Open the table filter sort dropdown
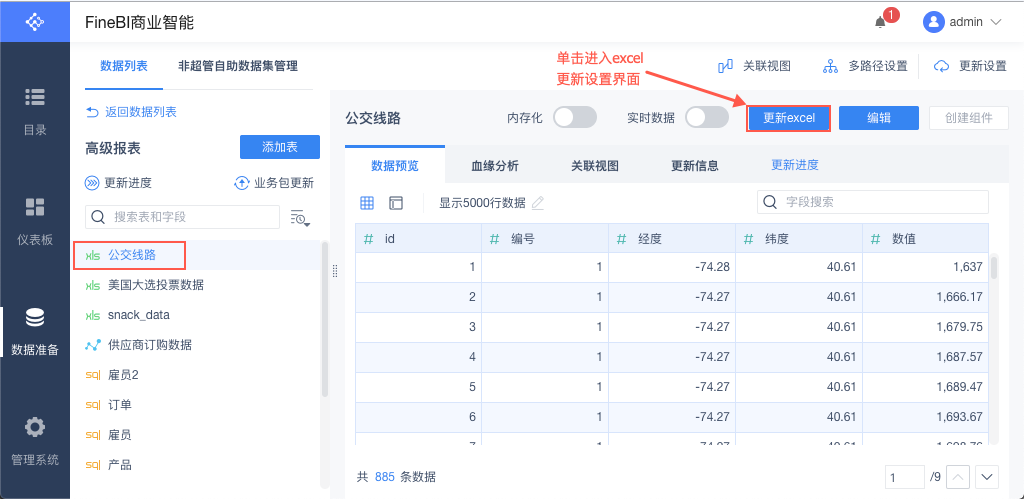The width and height of the screenshot is (1024, 499). point(300,217)
